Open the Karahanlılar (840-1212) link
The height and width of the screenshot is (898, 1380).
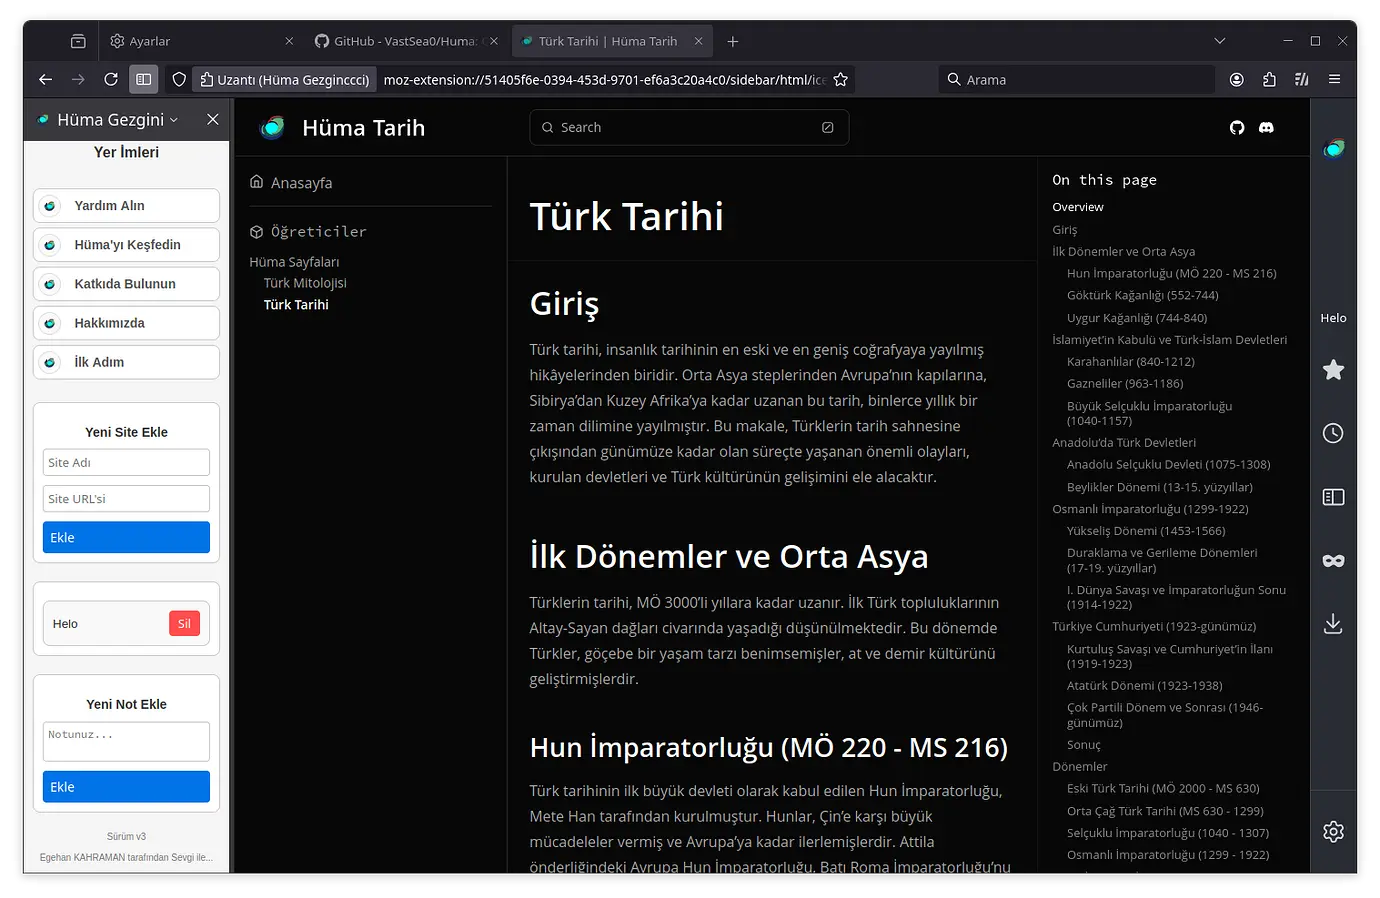click(x=1131, y=362)
